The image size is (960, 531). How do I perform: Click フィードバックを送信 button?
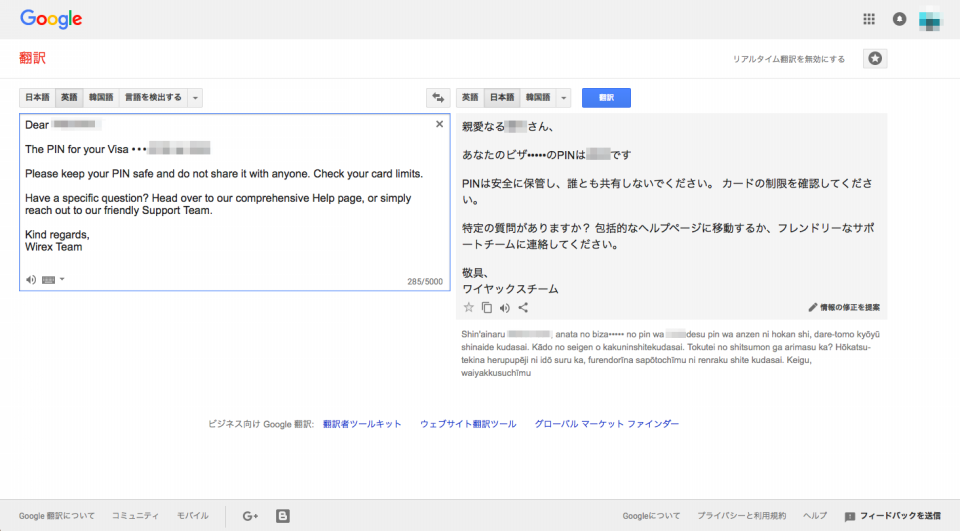(x=893, y=516)
